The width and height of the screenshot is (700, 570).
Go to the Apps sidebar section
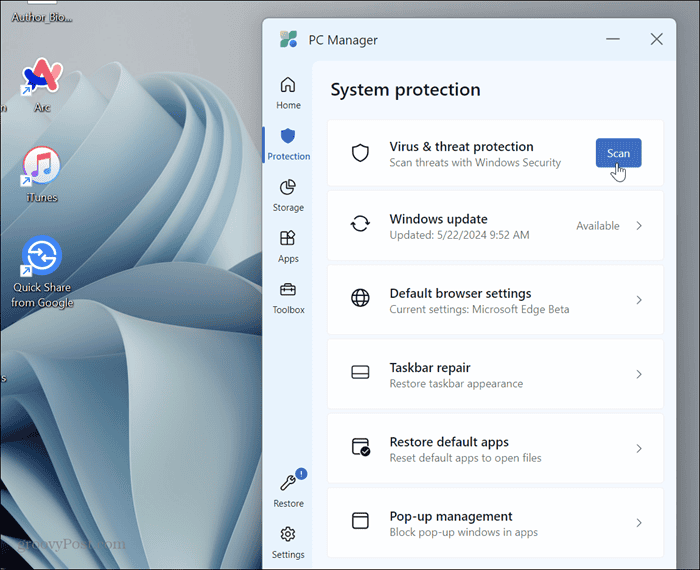288,246
